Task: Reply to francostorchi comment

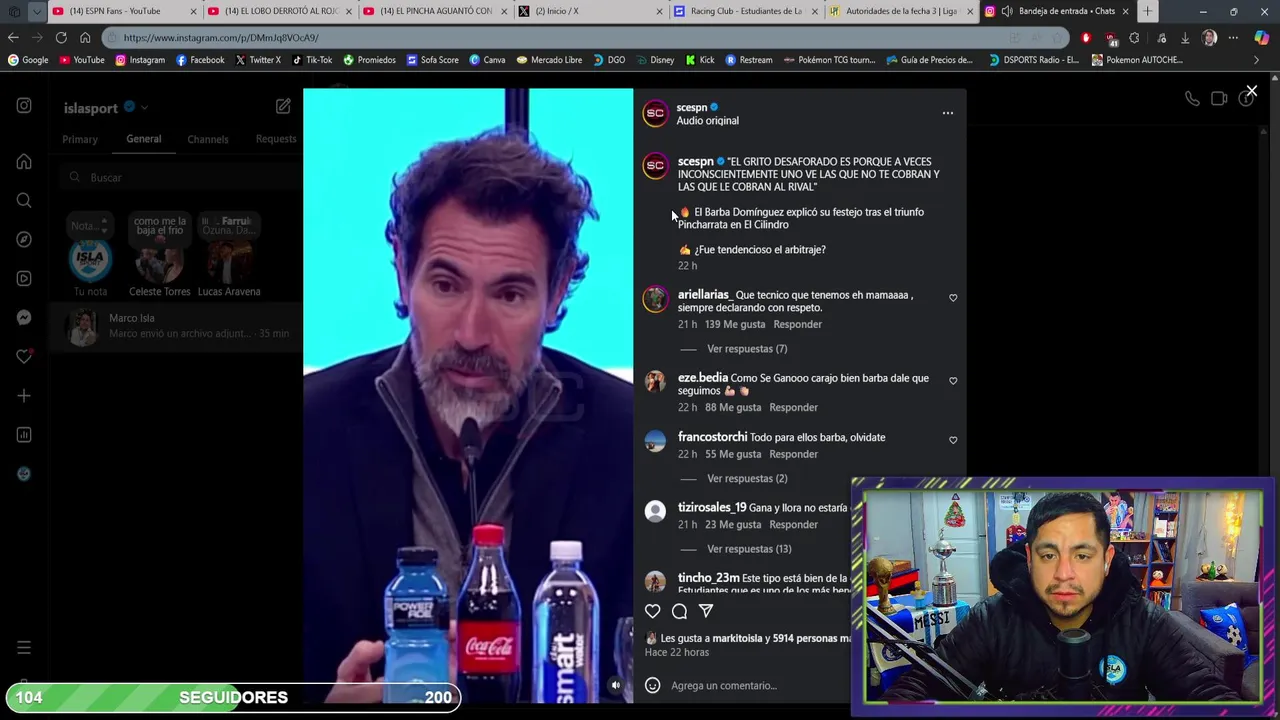Action: tap(793, 454)
